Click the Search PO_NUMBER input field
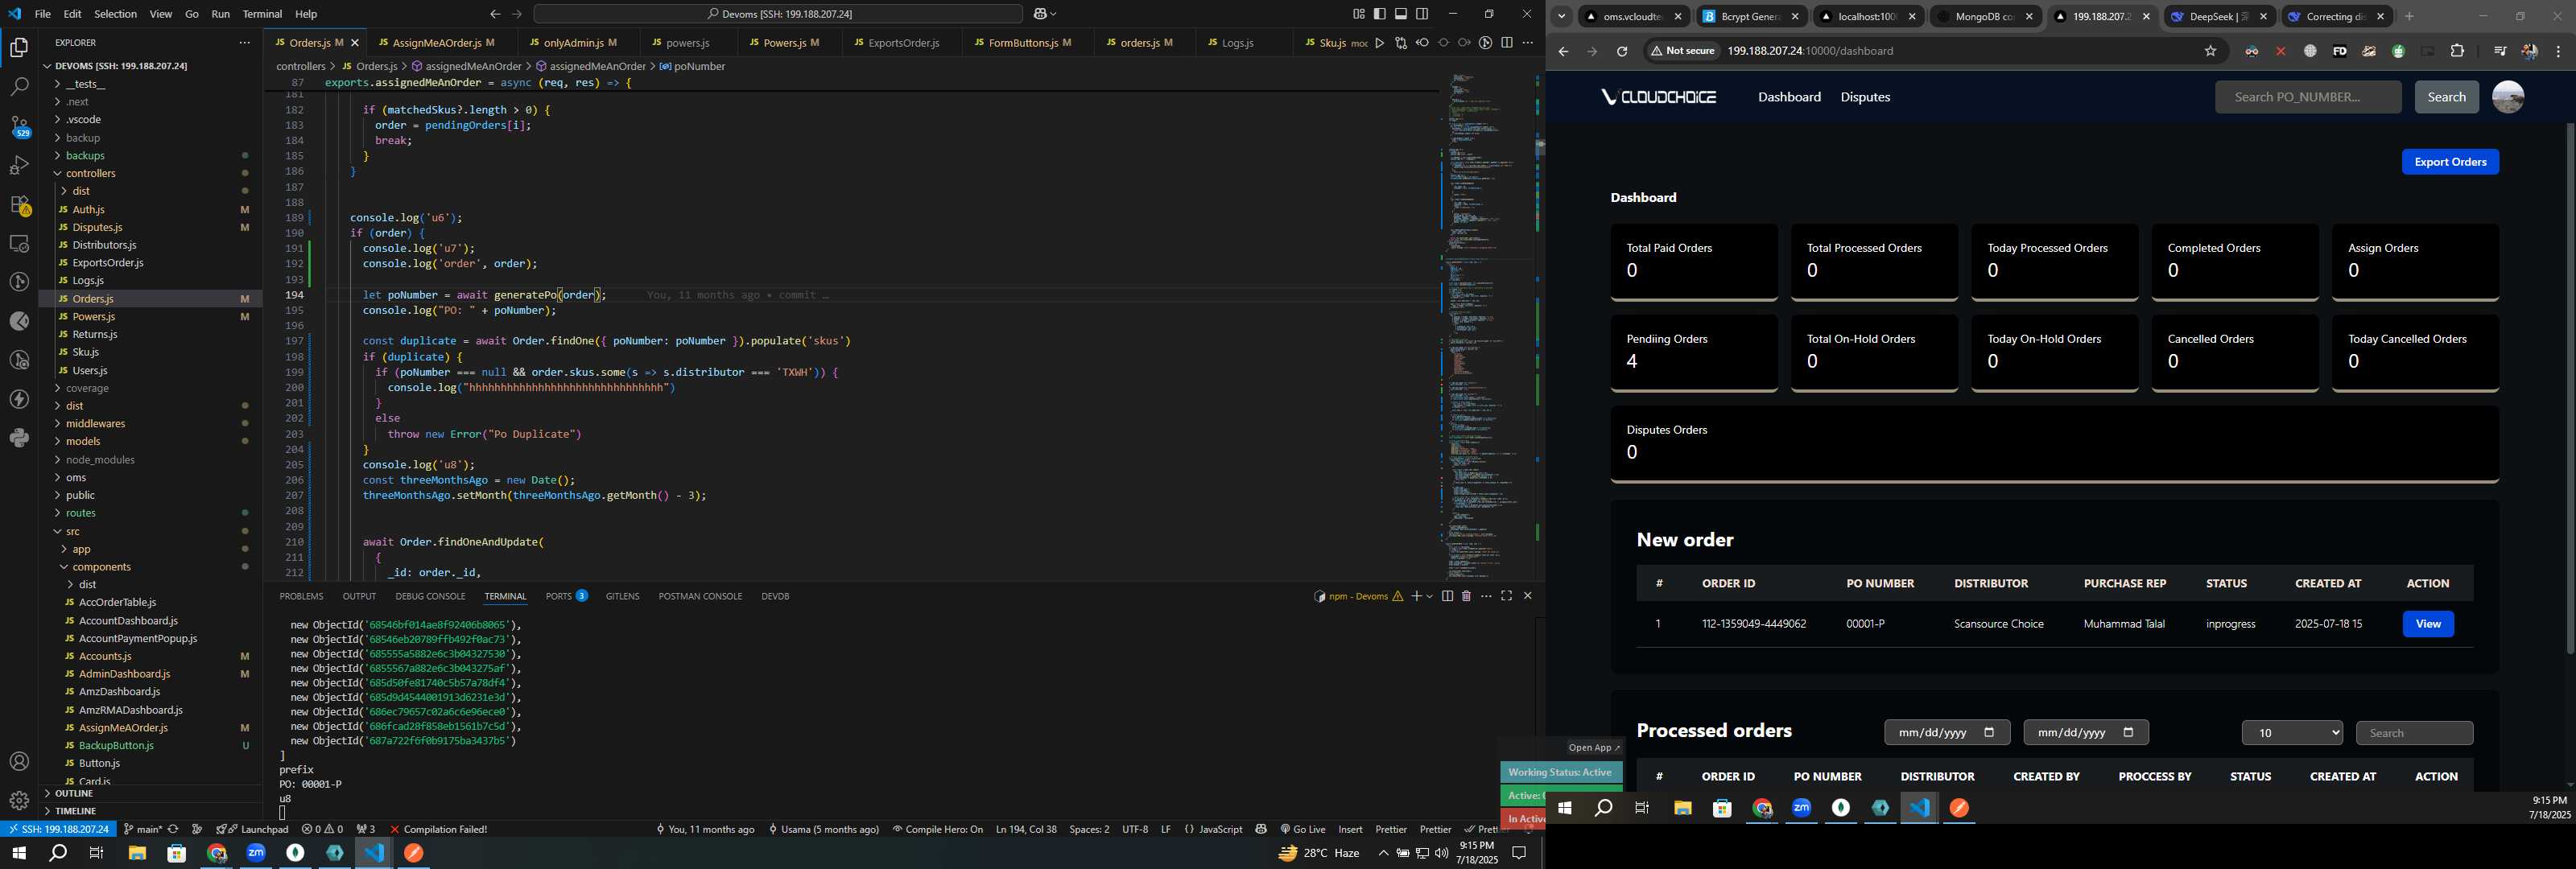2576x869 pixels. 2307,97
